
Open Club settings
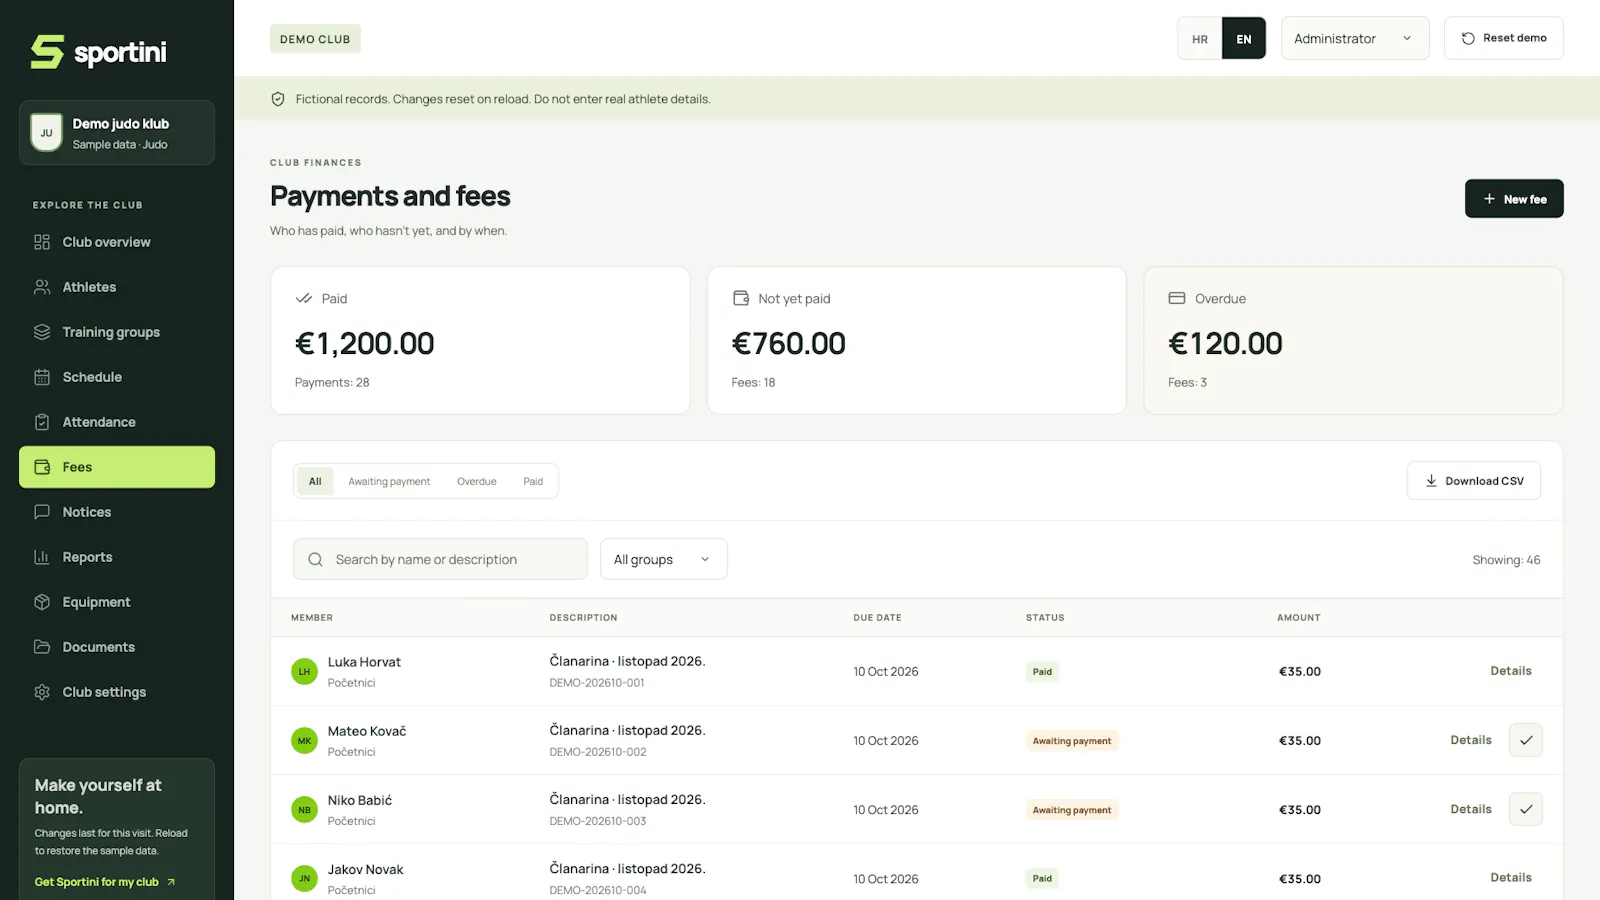[x=117, y=692]
